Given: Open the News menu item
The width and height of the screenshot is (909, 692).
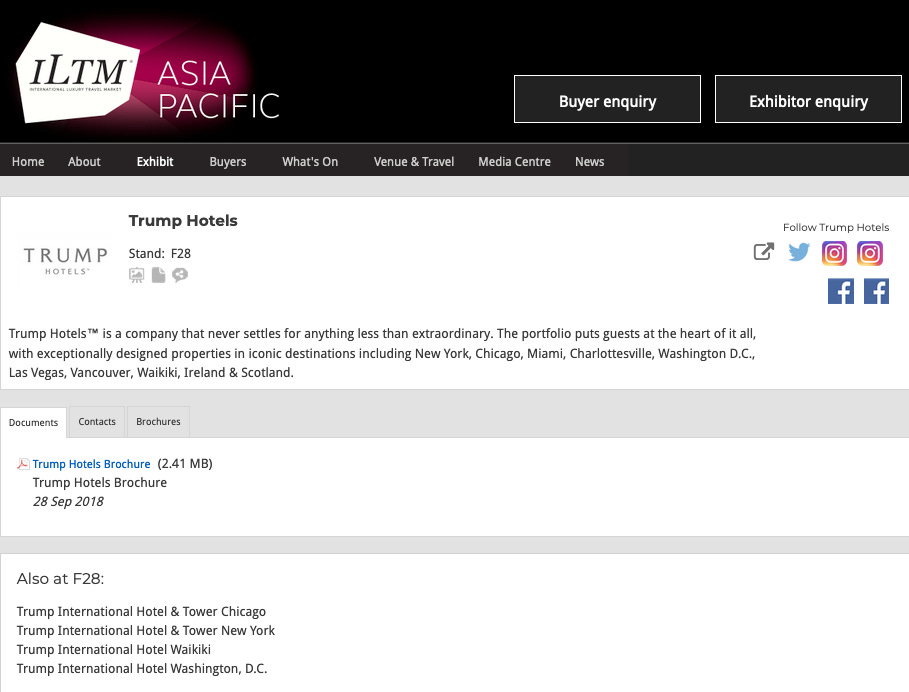Looking at the screenshot, I should [590, 162].
